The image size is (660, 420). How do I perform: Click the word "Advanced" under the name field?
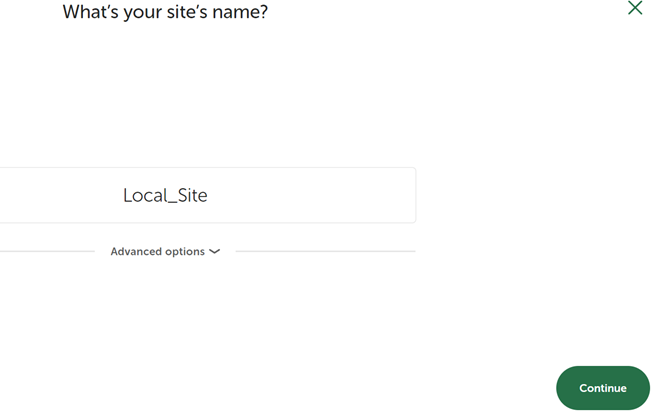135,252
